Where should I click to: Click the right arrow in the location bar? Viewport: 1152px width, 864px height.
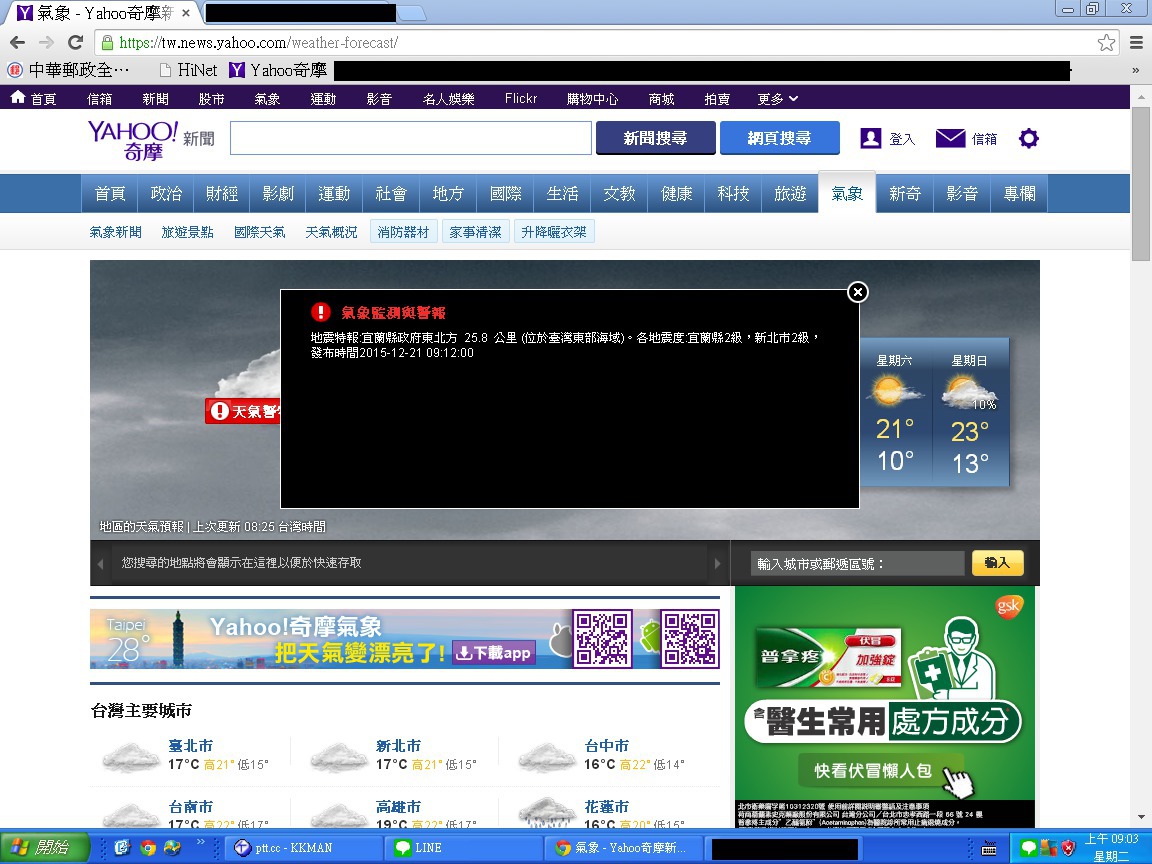tap(718, 564)
